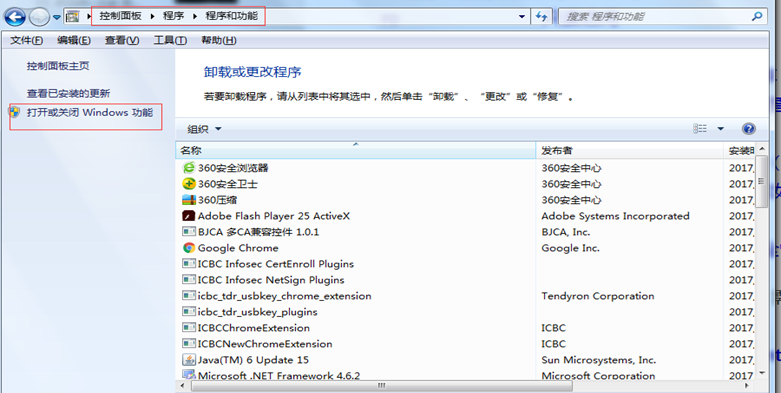Click the 360安全卫士 icon
Screen dimensions: 781x393
tap(189, 184)
